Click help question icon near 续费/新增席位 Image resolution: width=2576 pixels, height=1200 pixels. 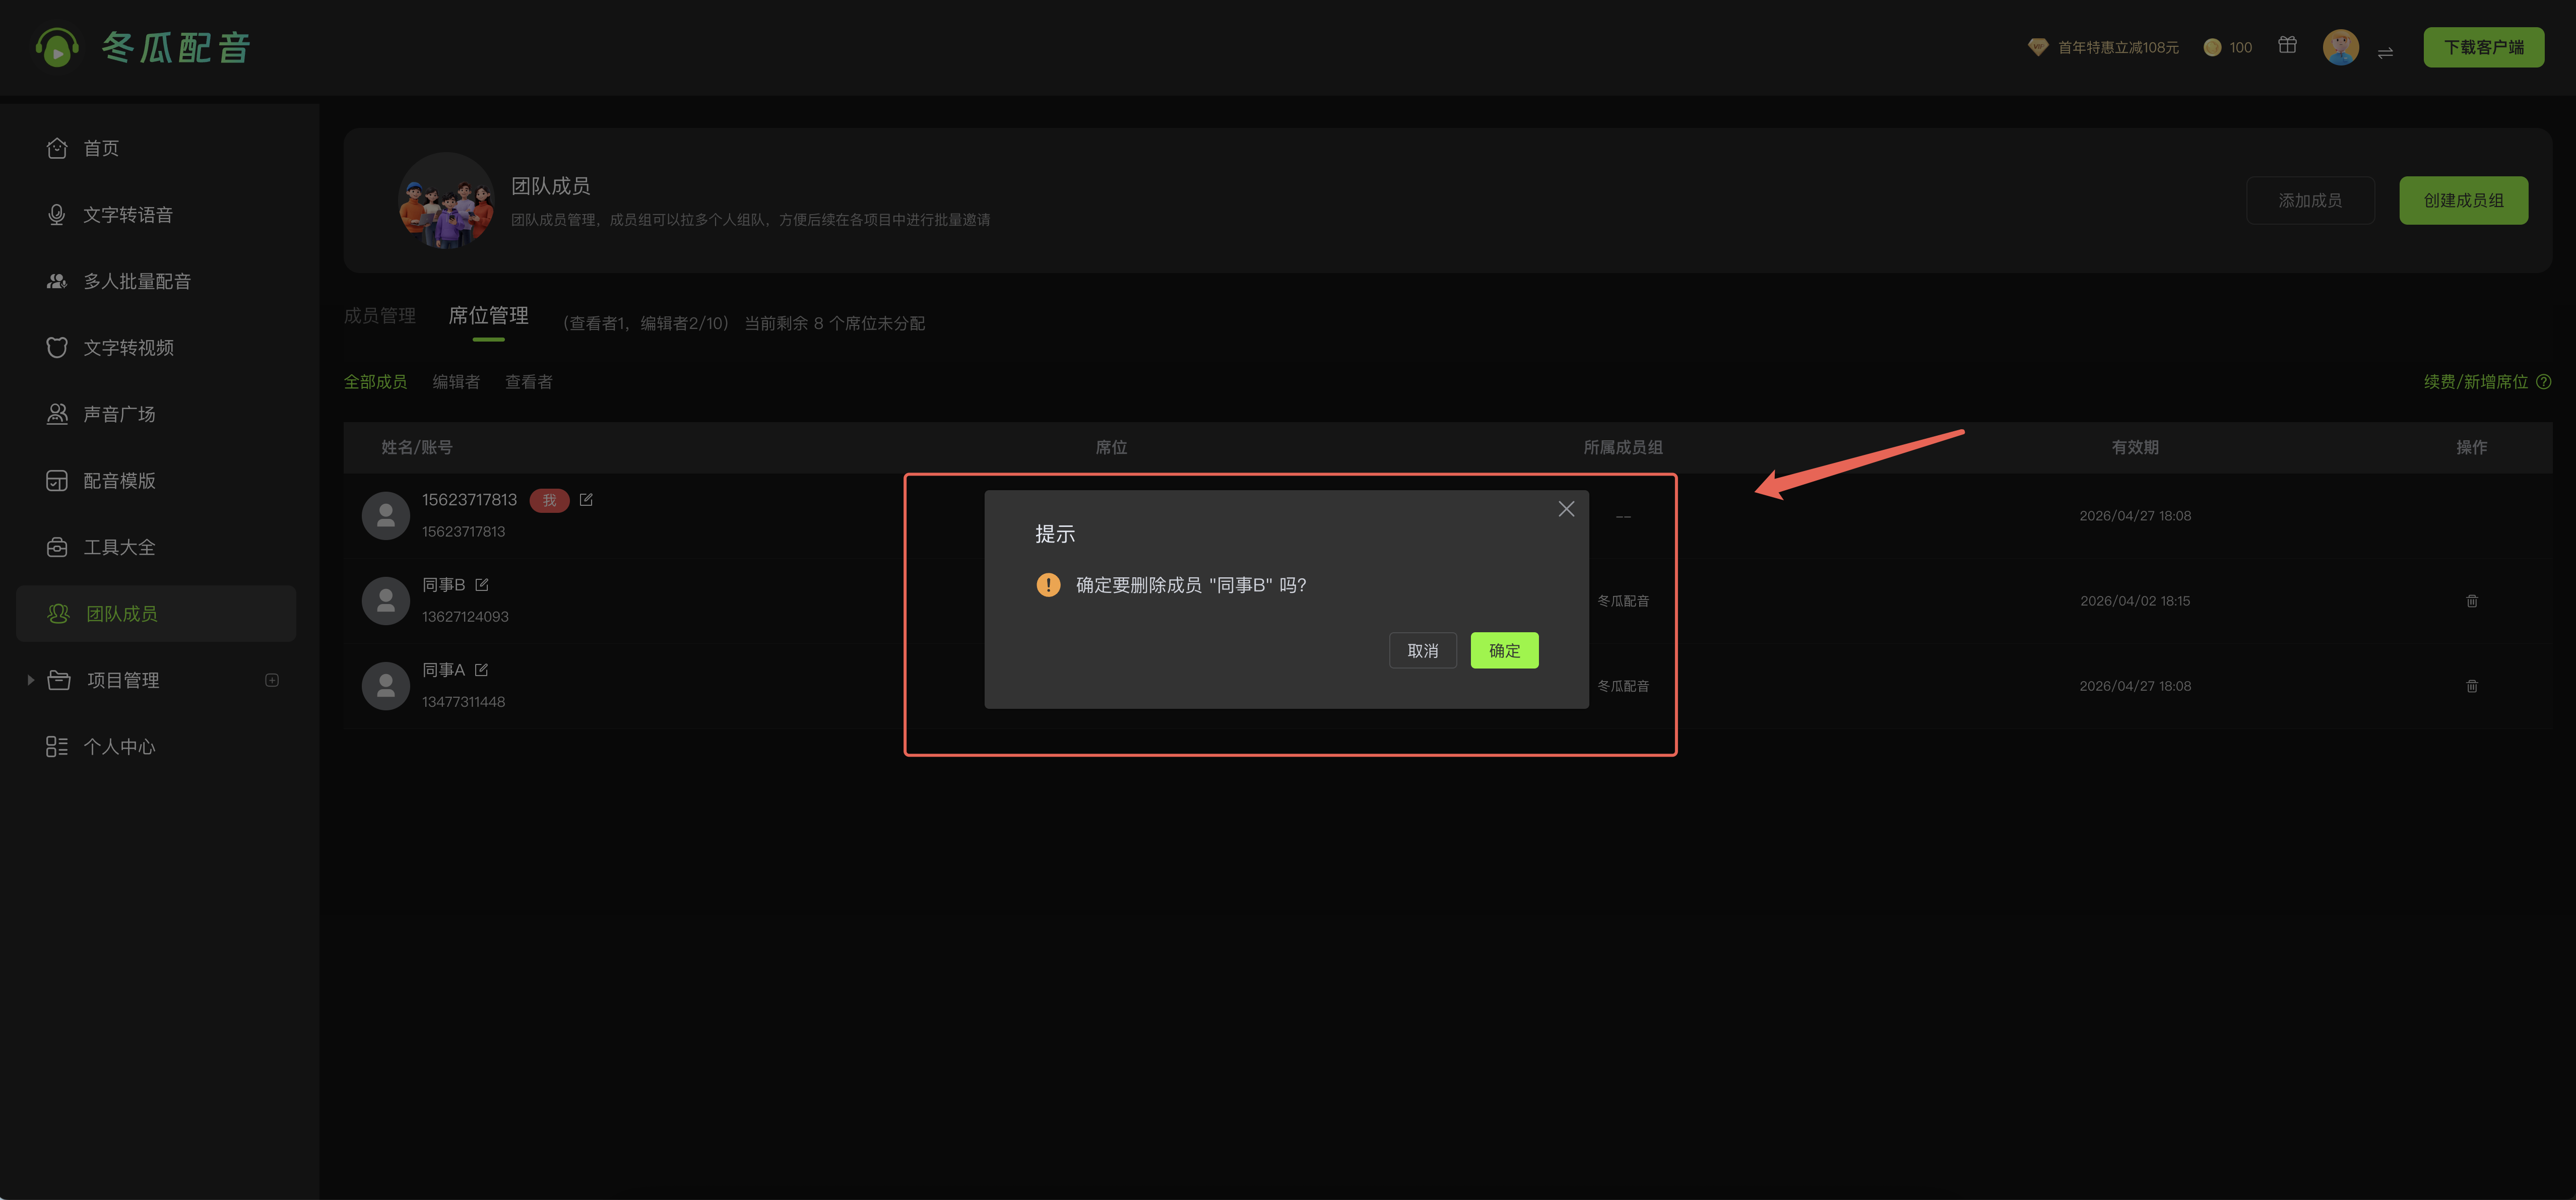(2544, 382)
